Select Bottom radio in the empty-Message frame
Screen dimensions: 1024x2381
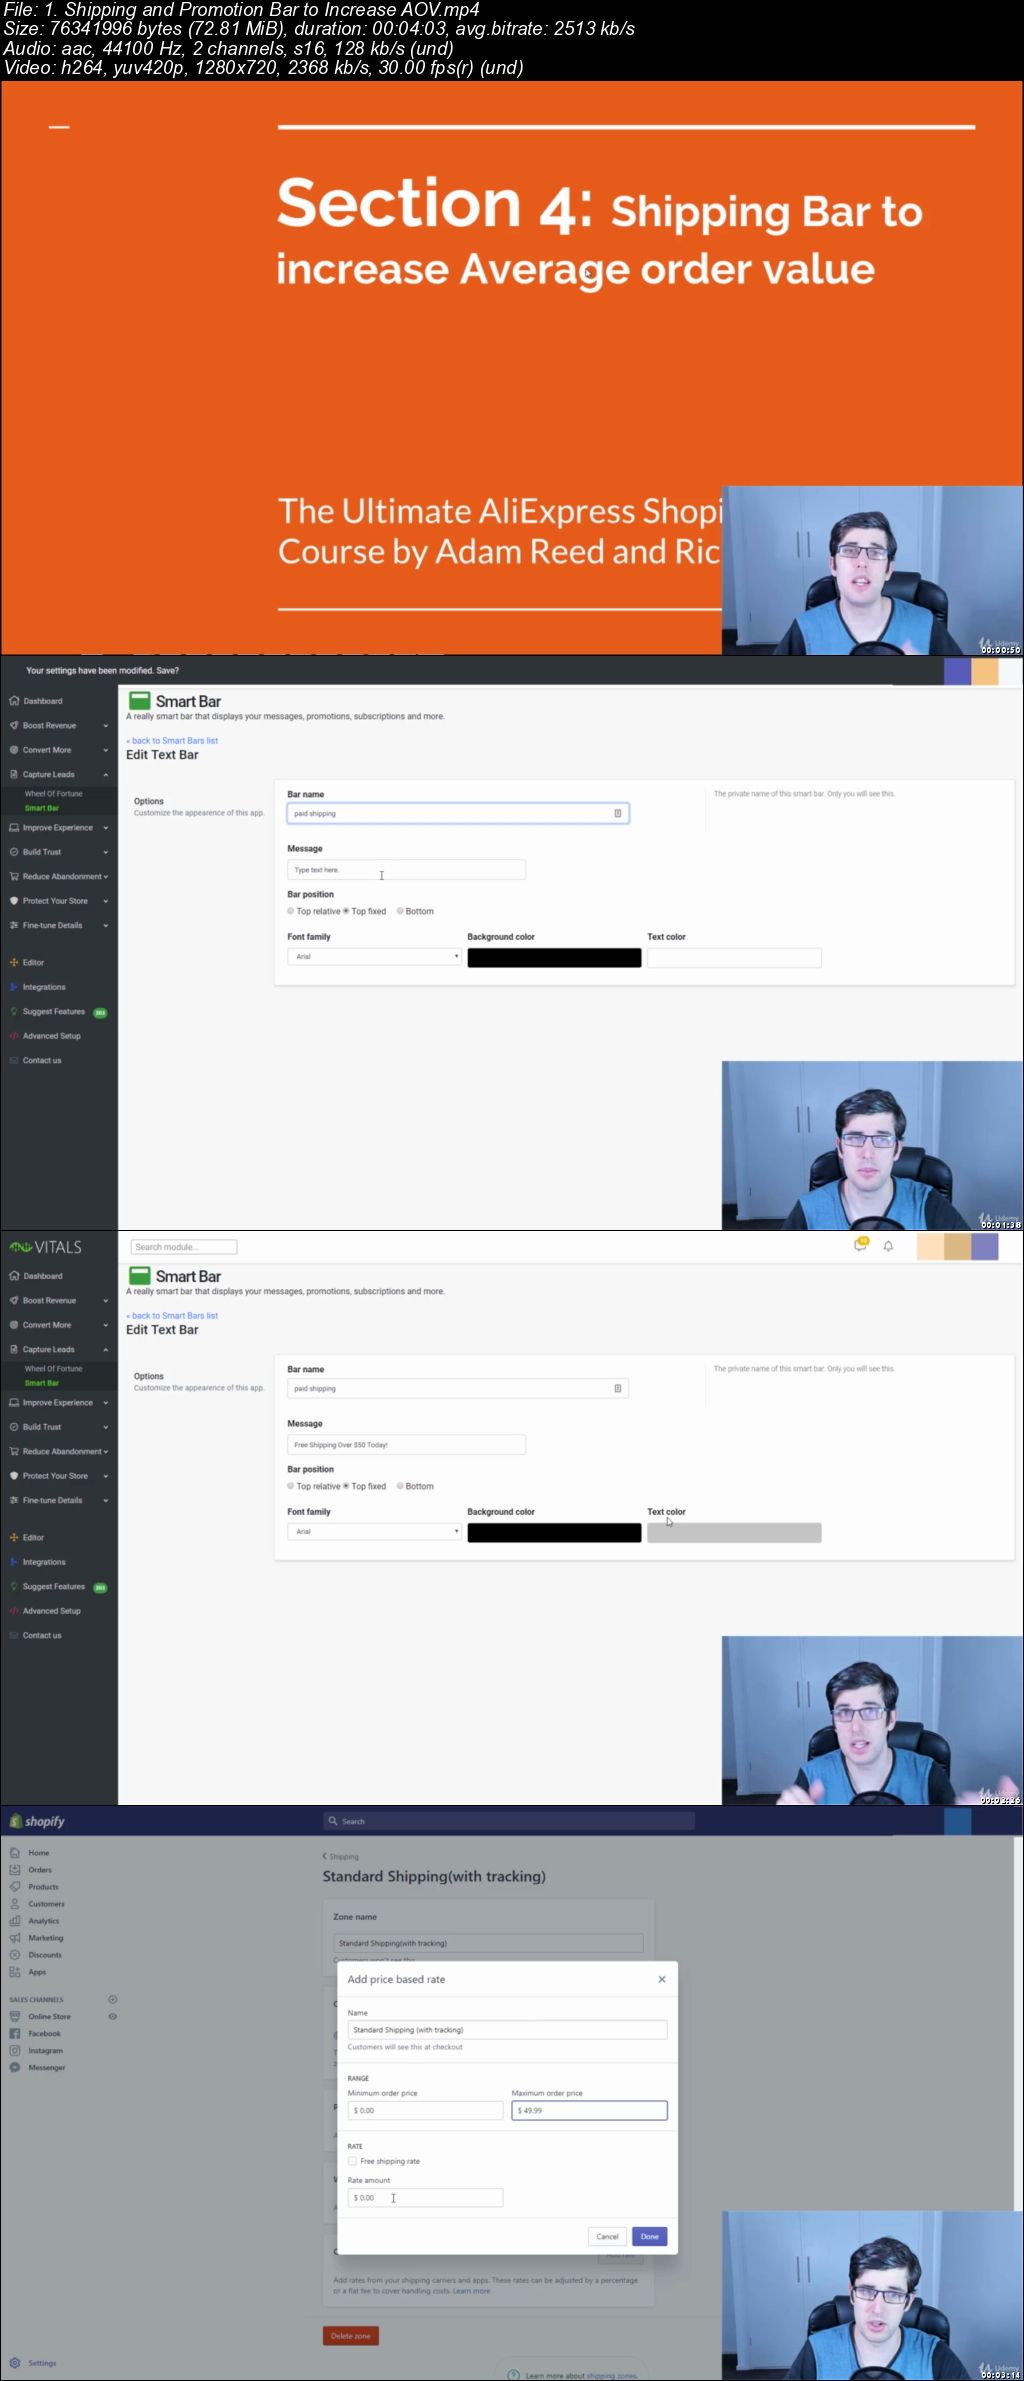(400, 911)
